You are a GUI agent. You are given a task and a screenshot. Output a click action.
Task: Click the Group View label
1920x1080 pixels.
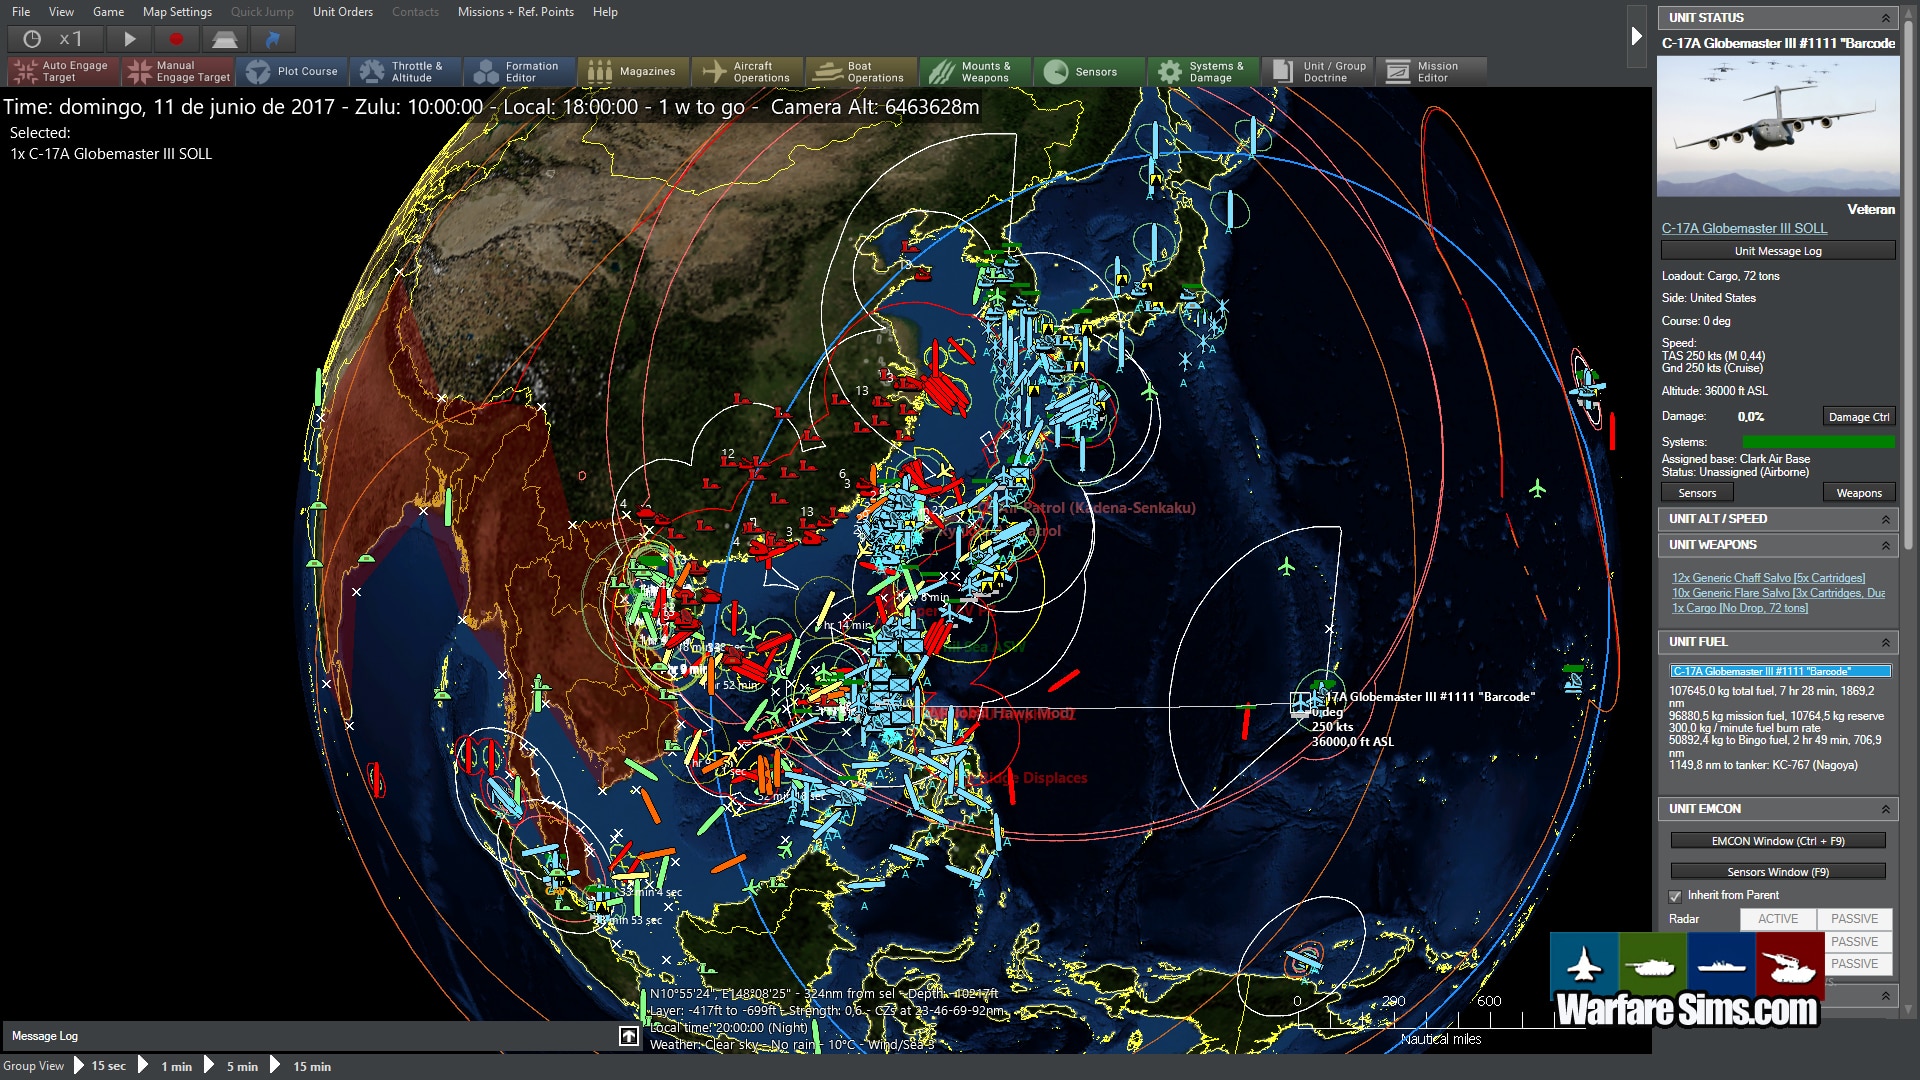(x=33, y=1066)
